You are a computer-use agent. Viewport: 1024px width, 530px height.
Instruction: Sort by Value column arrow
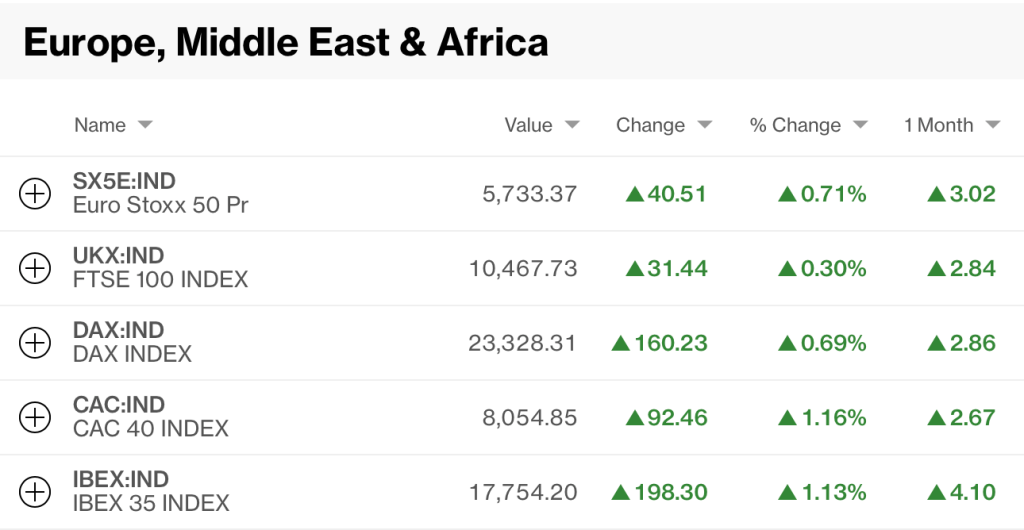click(x=572, y=125)
